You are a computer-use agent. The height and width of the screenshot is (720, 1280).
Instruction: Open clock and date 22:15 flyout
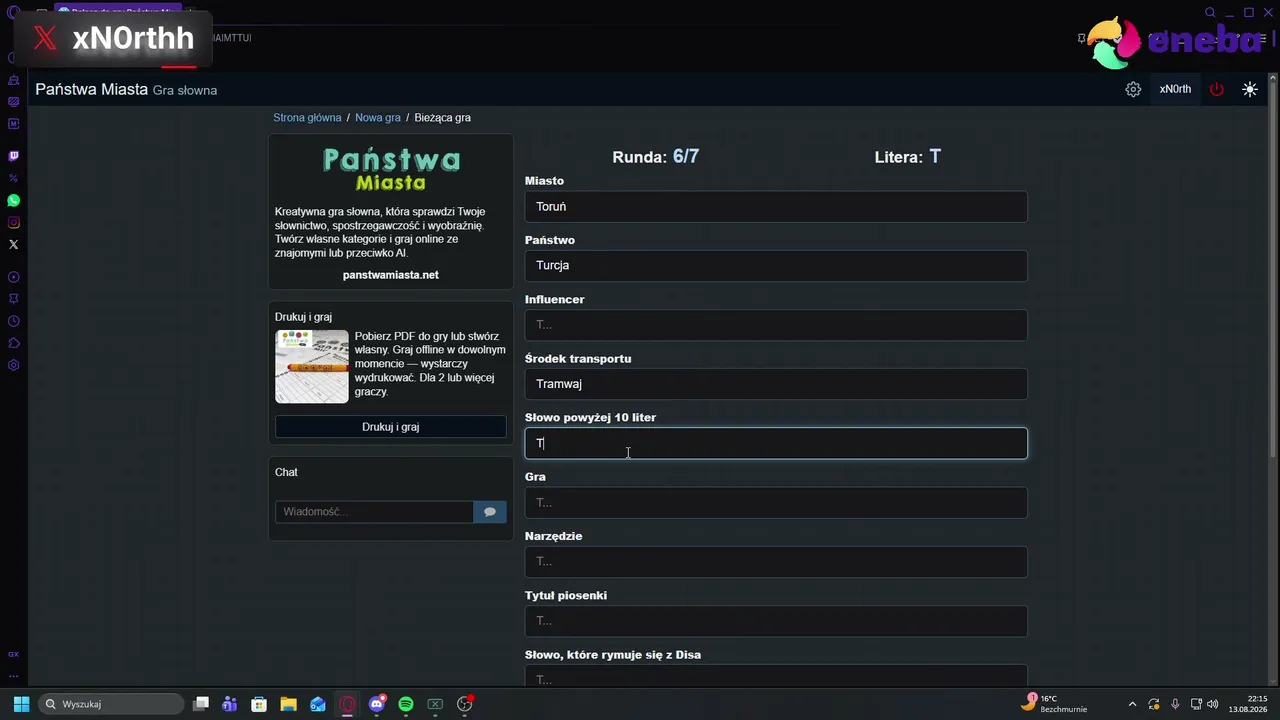click(1249, 704)
